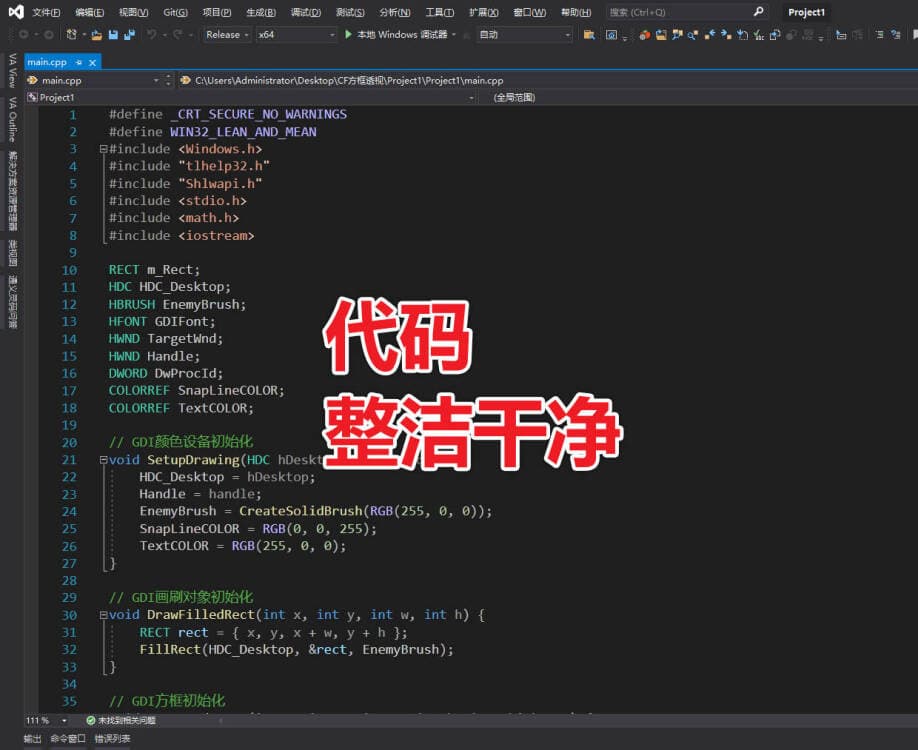This screenshot has height=750, width=918.
Task: Open the 生成(B) menu
Action: tap(262, 12)
